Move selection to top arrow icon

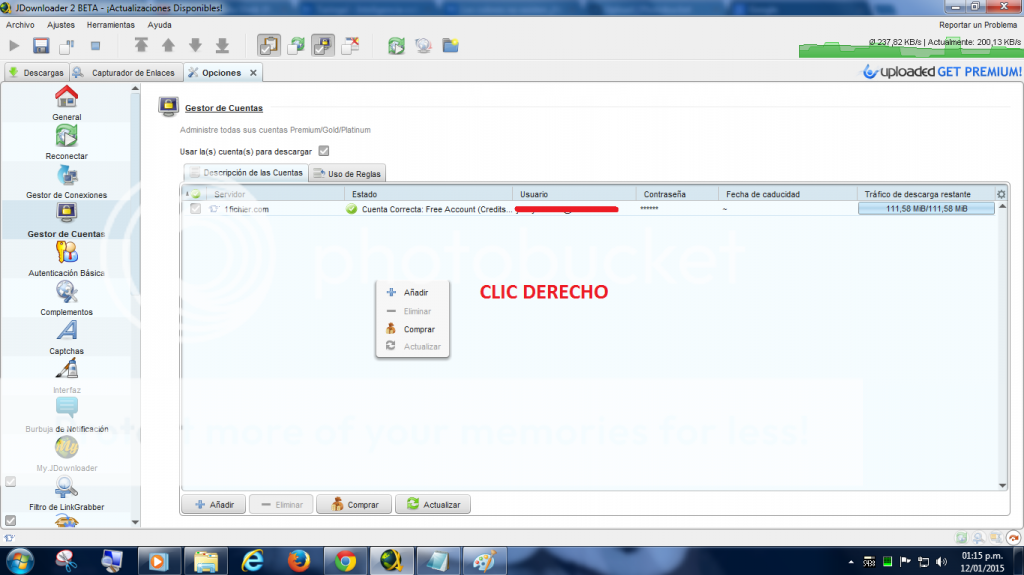pyautogui.click(x=141, y=45)
